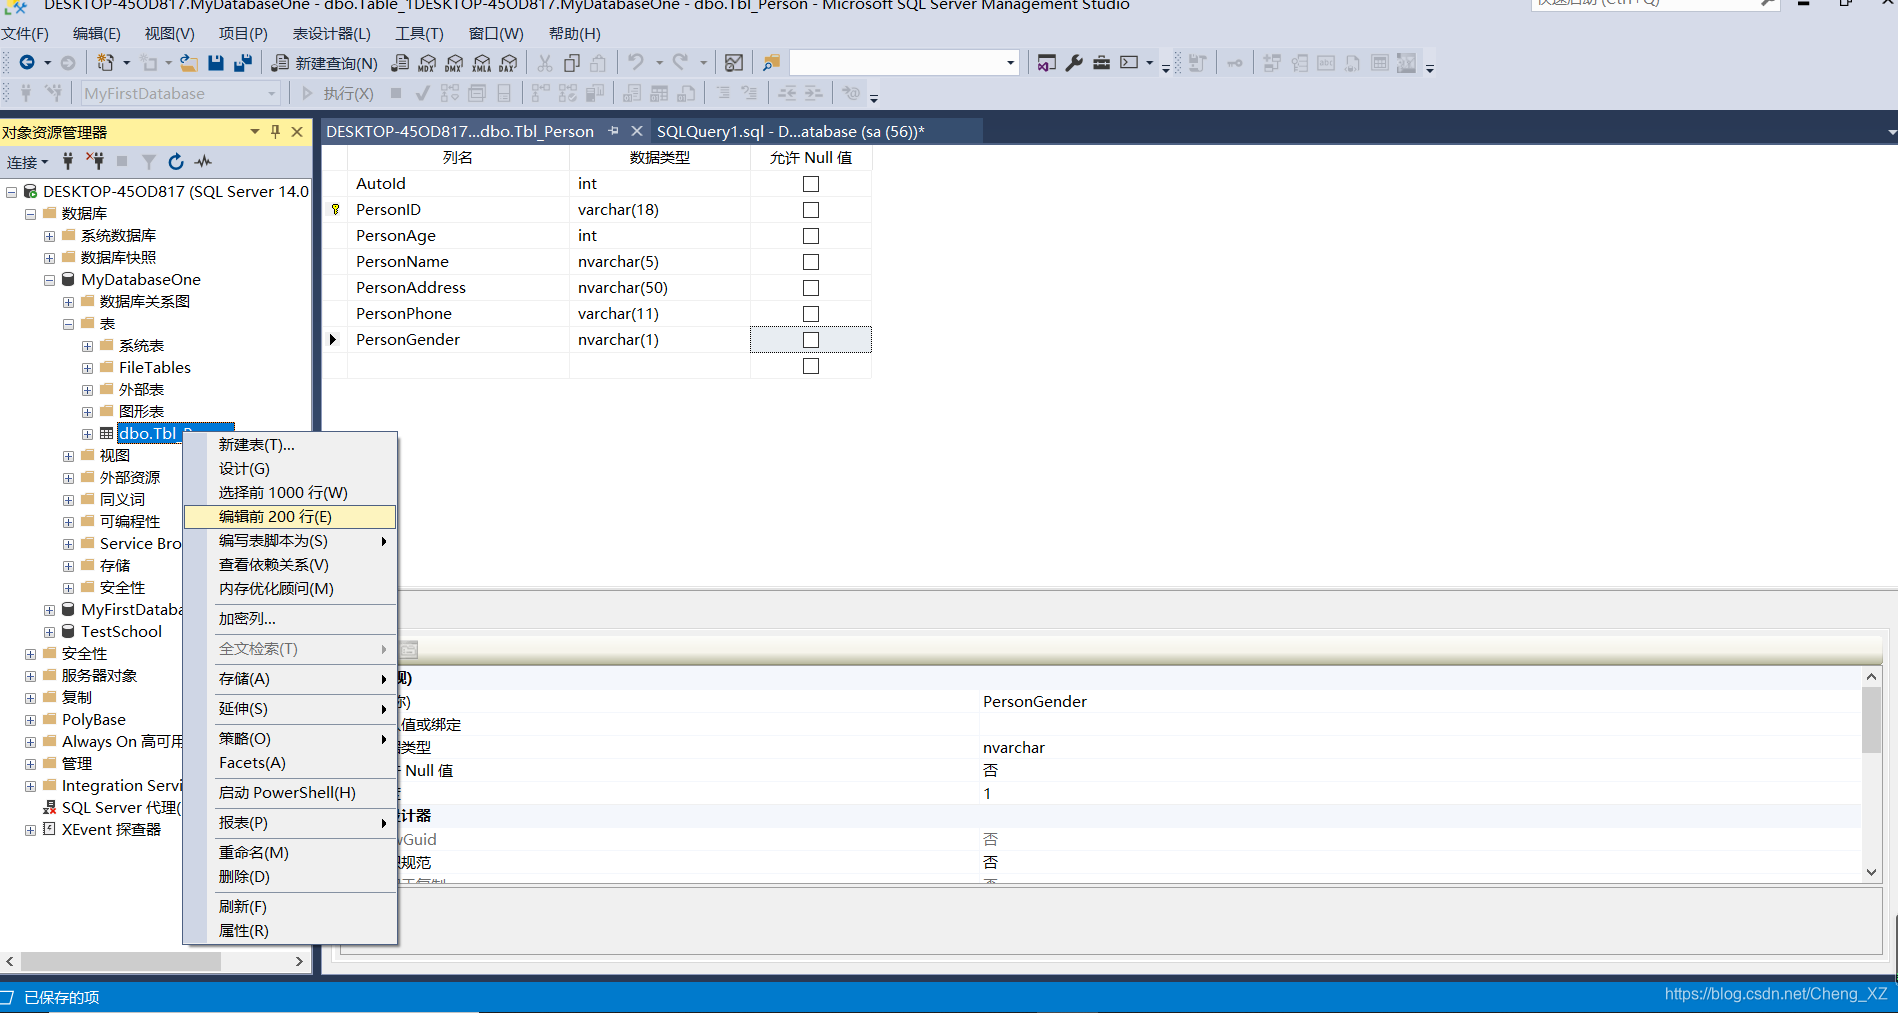Click the properties wrench icon
Viewport: 1898px width, 1013px height.
point(1074,63)
